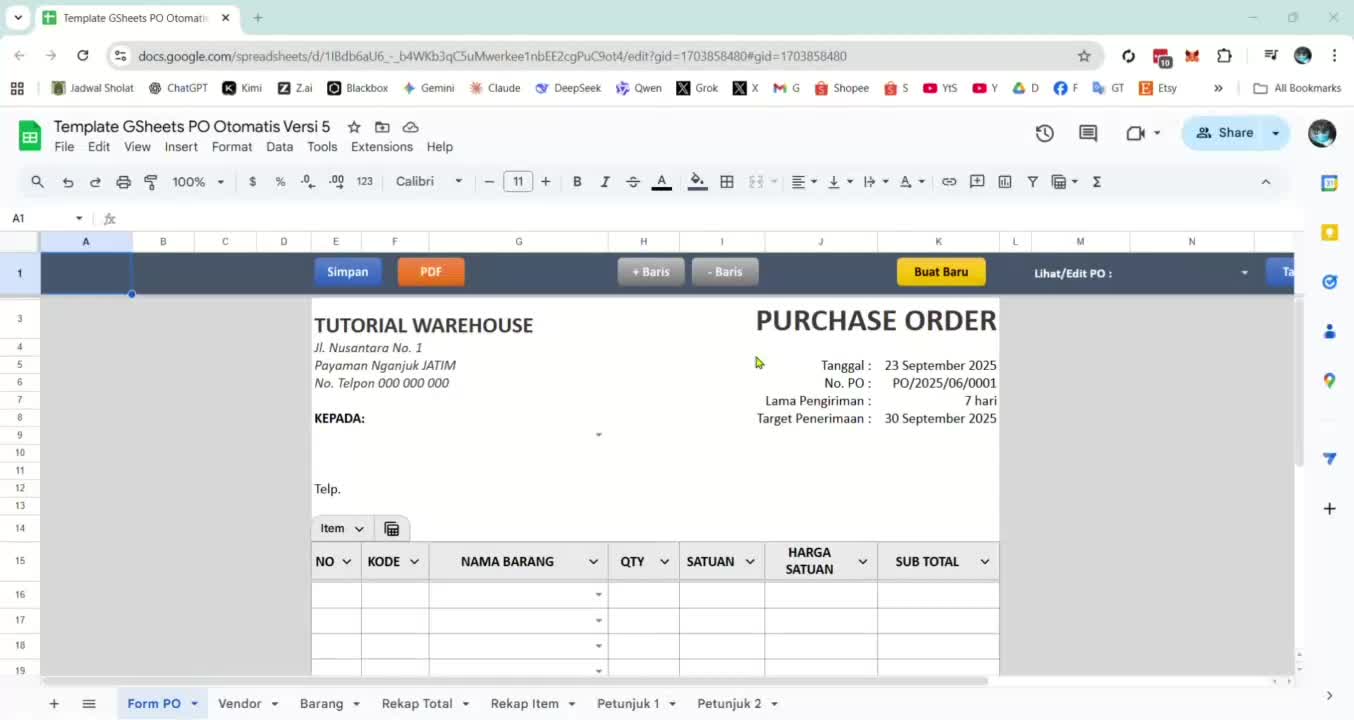Image resolution: width=1354 pixels, height=720 pixels.
Task: Open the borders tool in toolbar
Action: [x=727, y=182]
